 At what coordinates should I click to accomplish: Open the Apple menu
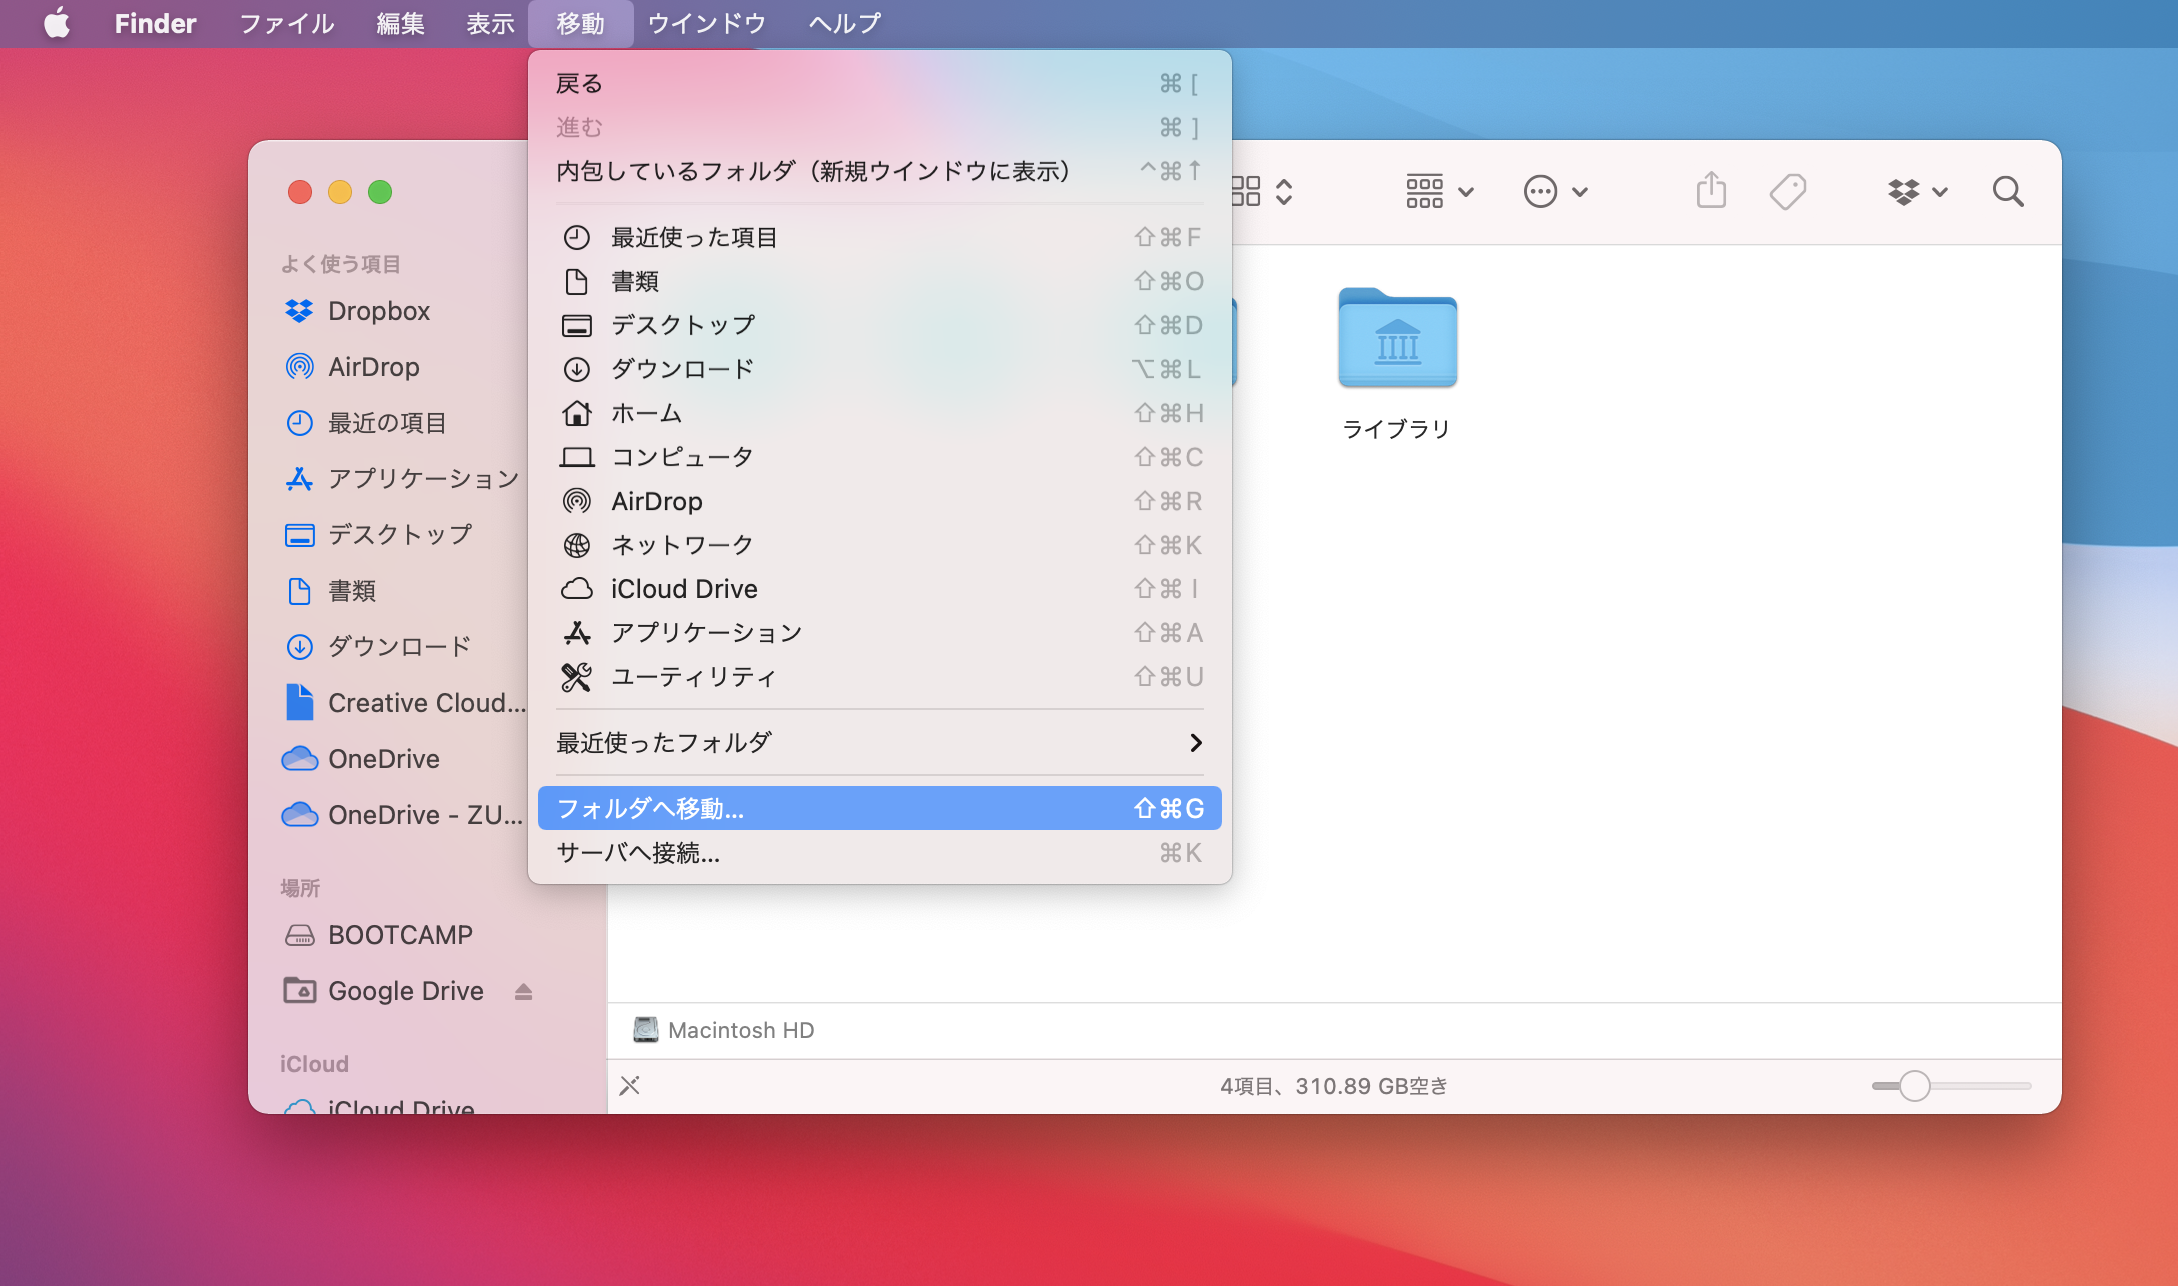point(57,23)
